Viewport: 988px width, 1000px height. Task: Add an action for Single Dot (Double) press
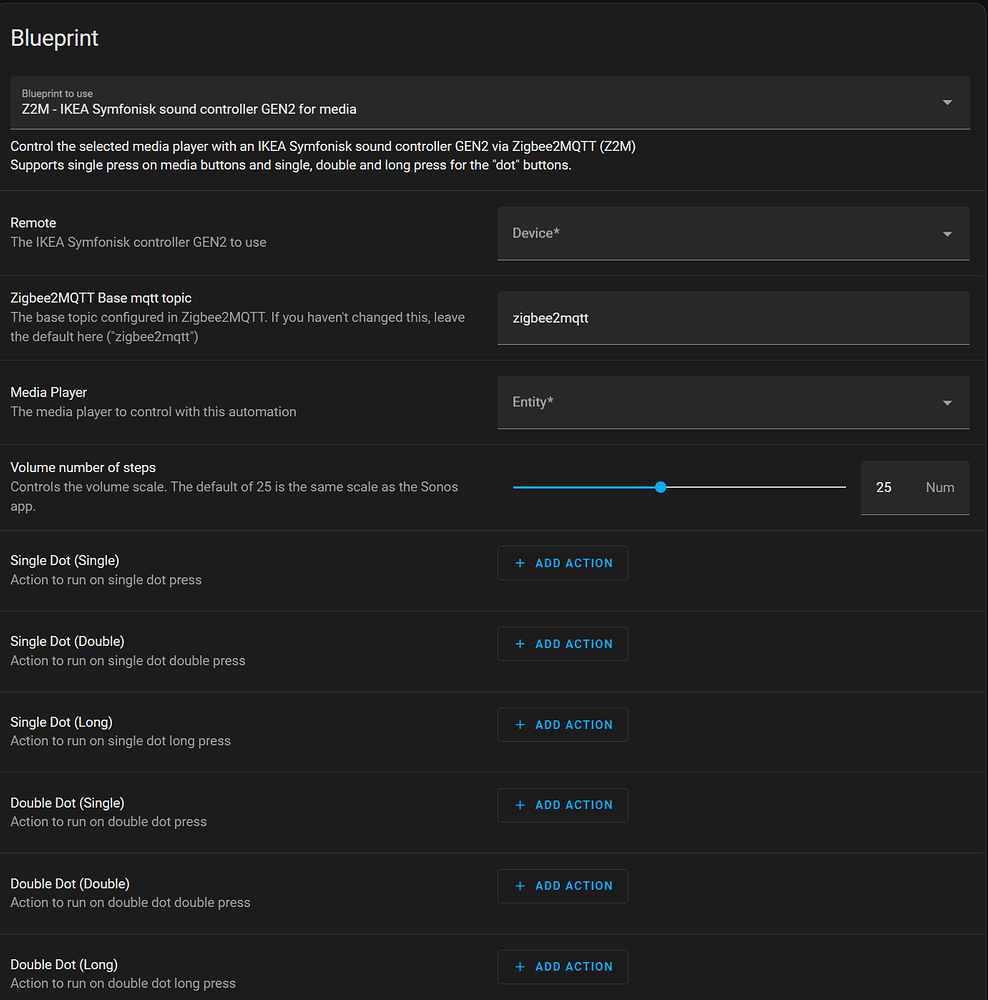point(562,643)
